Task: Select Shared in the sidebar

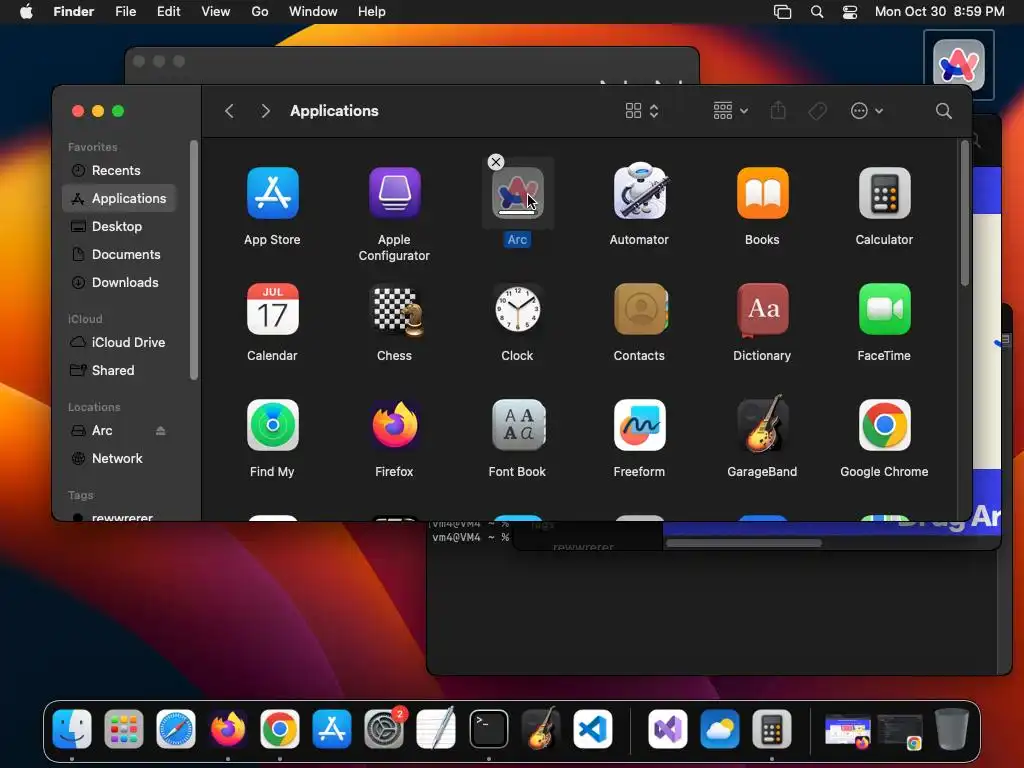Action: click(119, 370)
